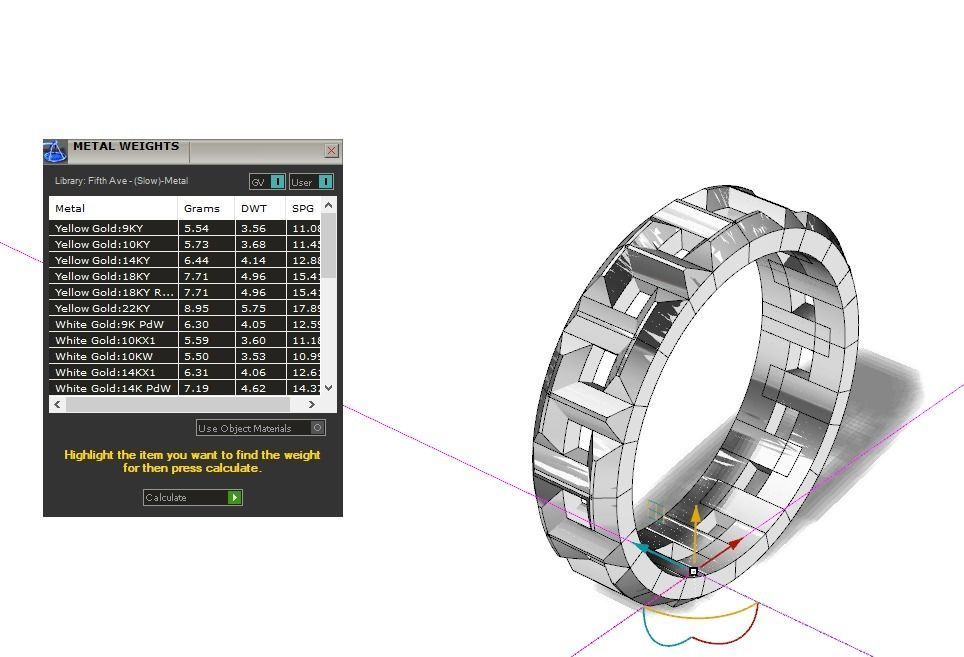Click the horizontal scroll right arrow
The width and height of the screenshot is (964, 657).
point(312,404)
